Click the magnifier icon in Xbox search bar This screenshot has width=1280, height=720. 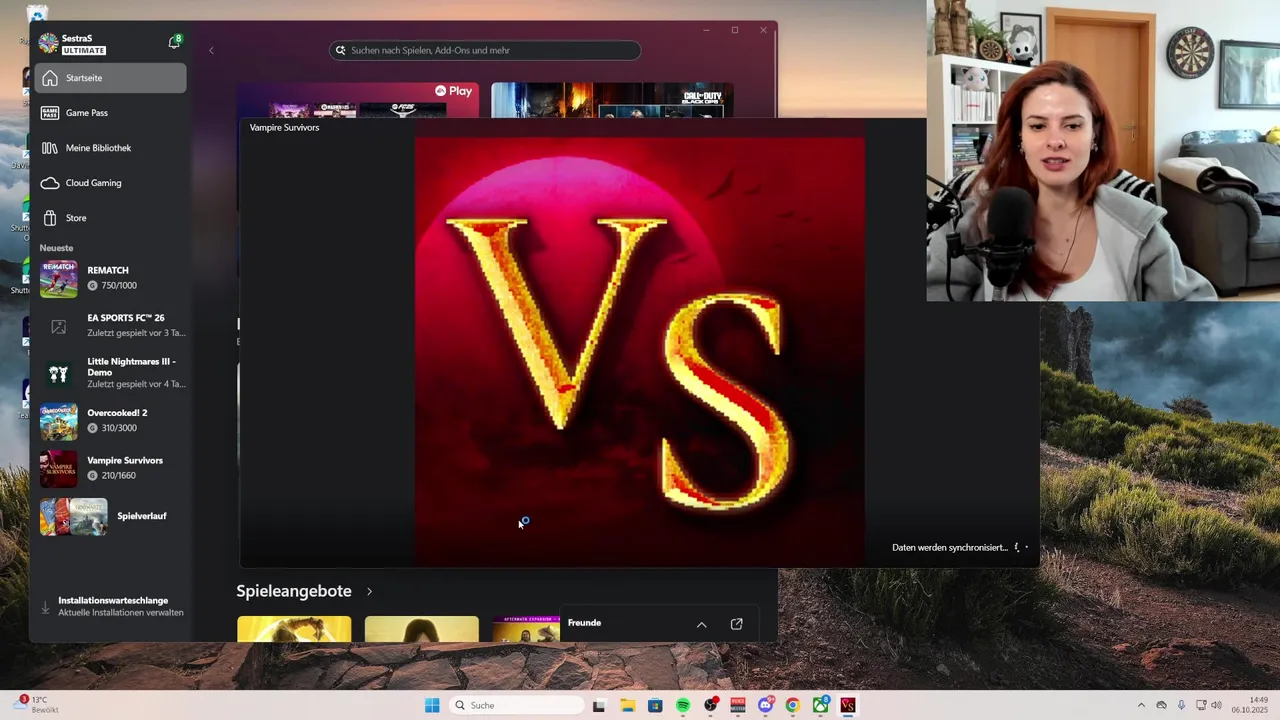click(340, 50)
